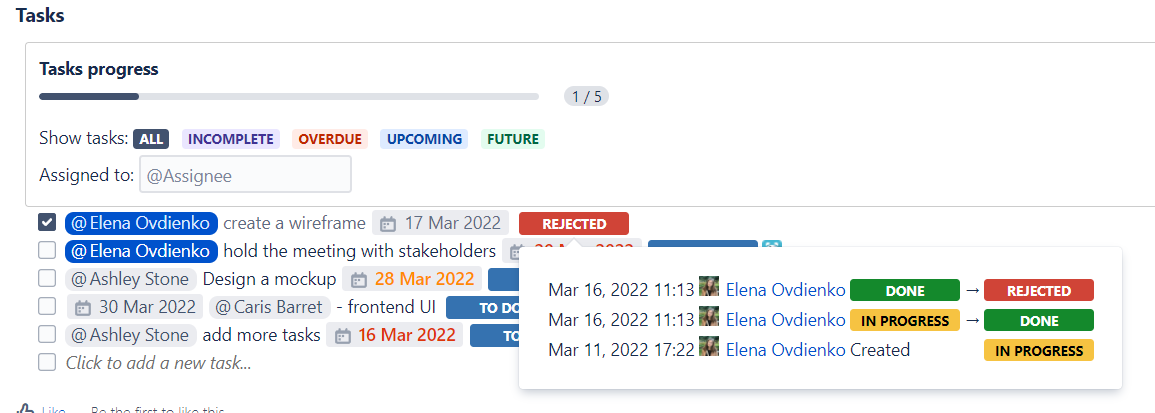The width and height of the screenshot is (1155, 413).
Task: Click the avatar in the In Progress to Done entry
Action: (709, 319)
